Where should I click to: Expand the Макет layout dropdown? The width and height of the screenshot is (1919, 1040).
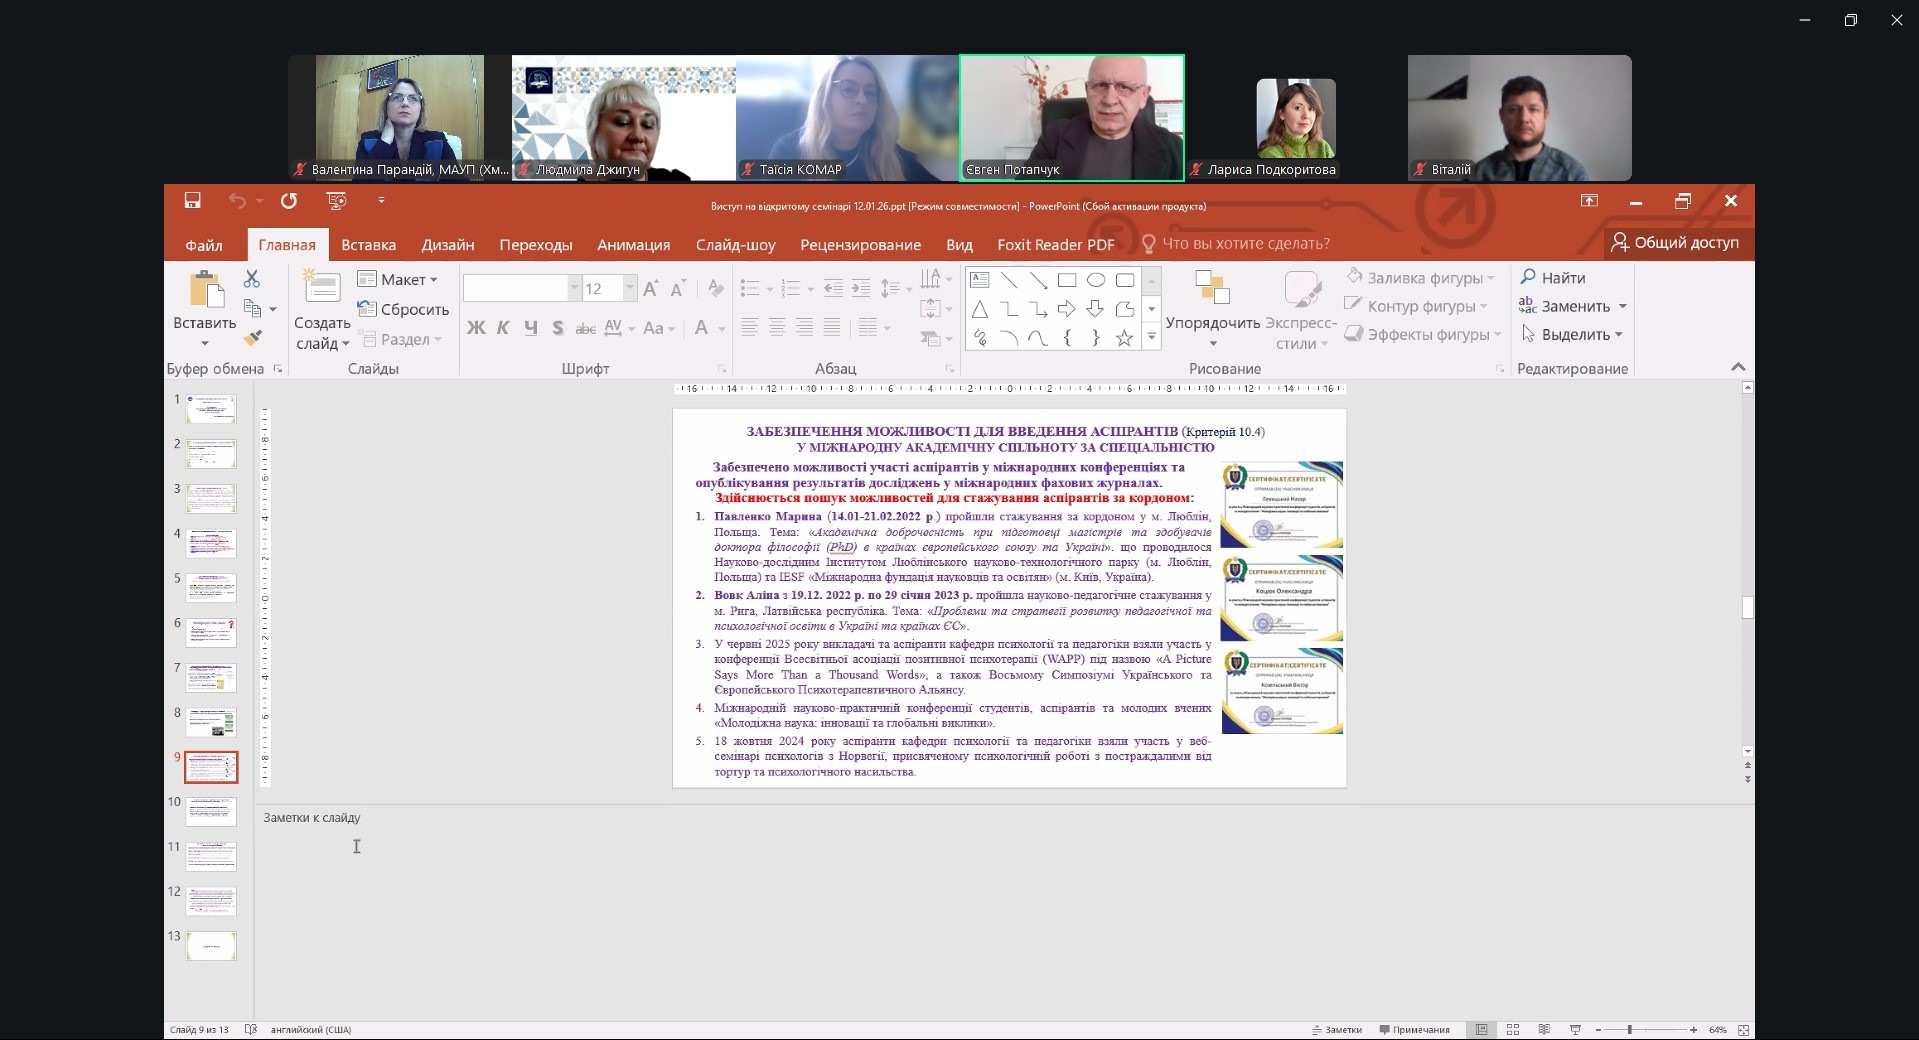click(x=399, y=280)
